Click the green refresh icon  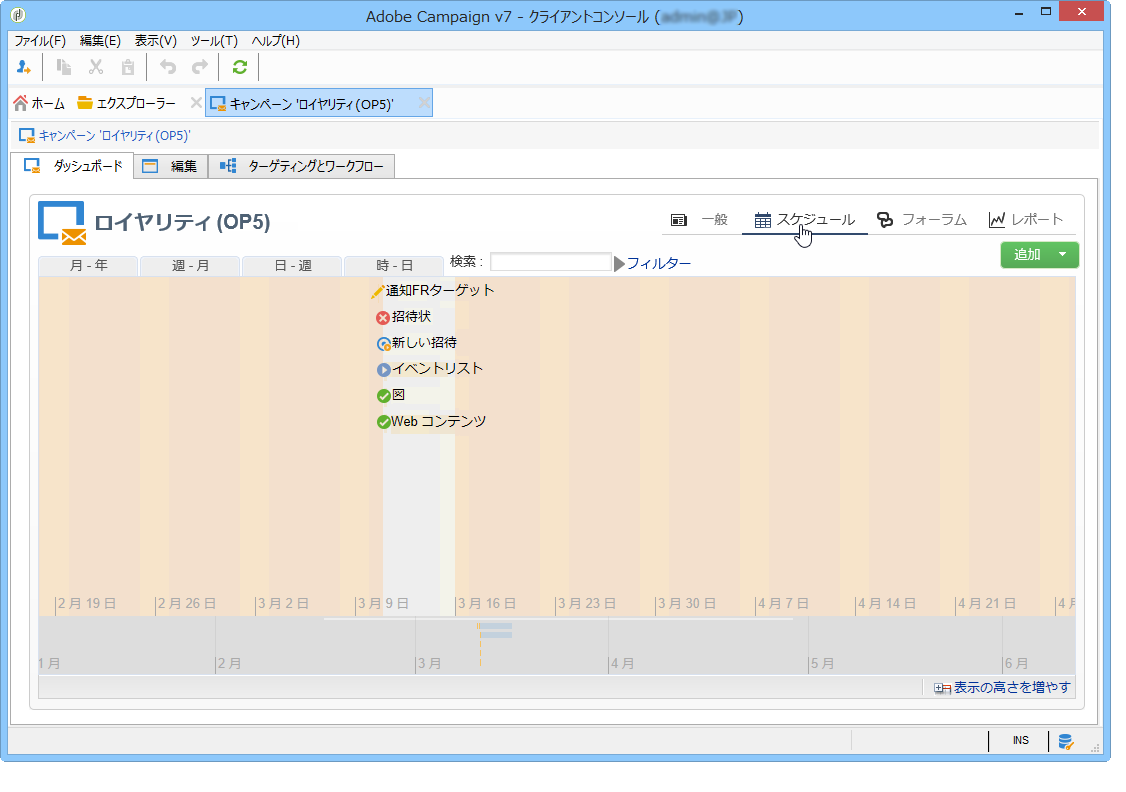pos(240,67)
